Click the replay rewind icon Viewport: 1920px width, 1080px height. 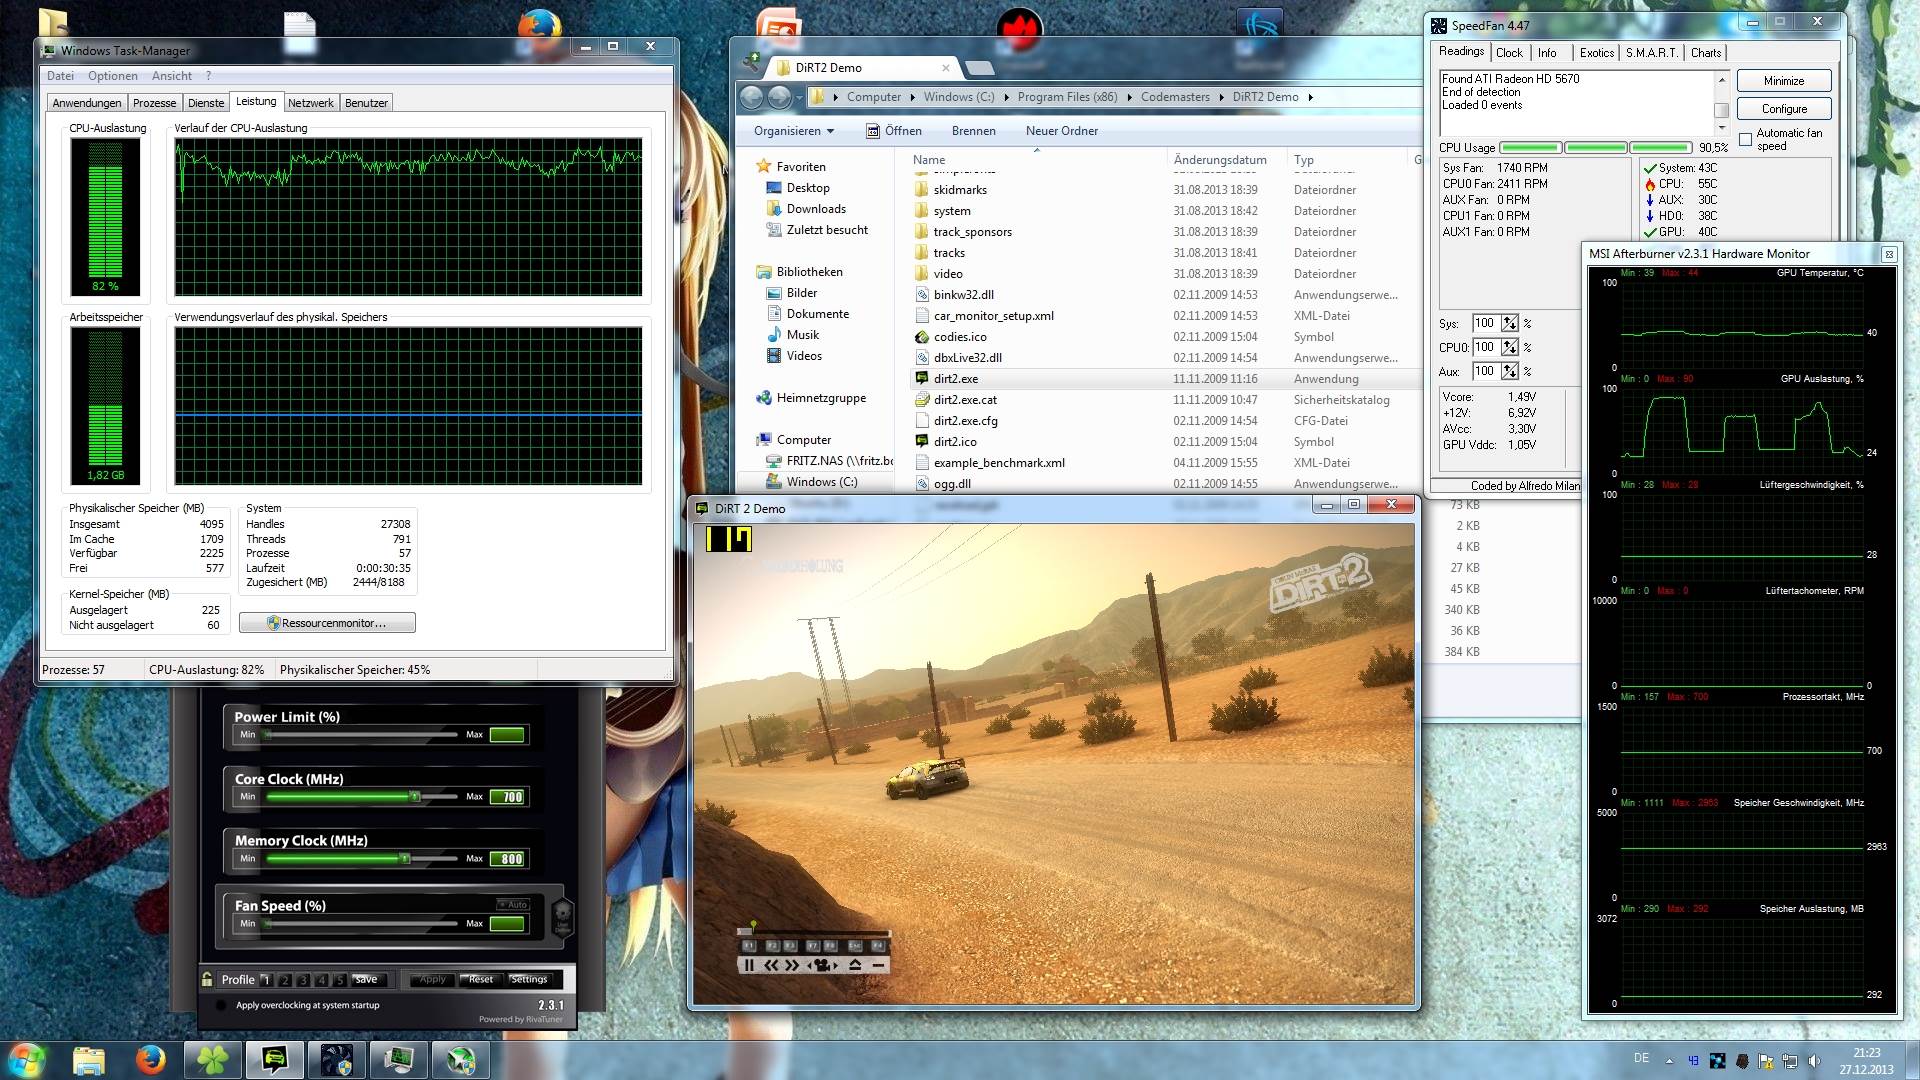click(771, 965)
